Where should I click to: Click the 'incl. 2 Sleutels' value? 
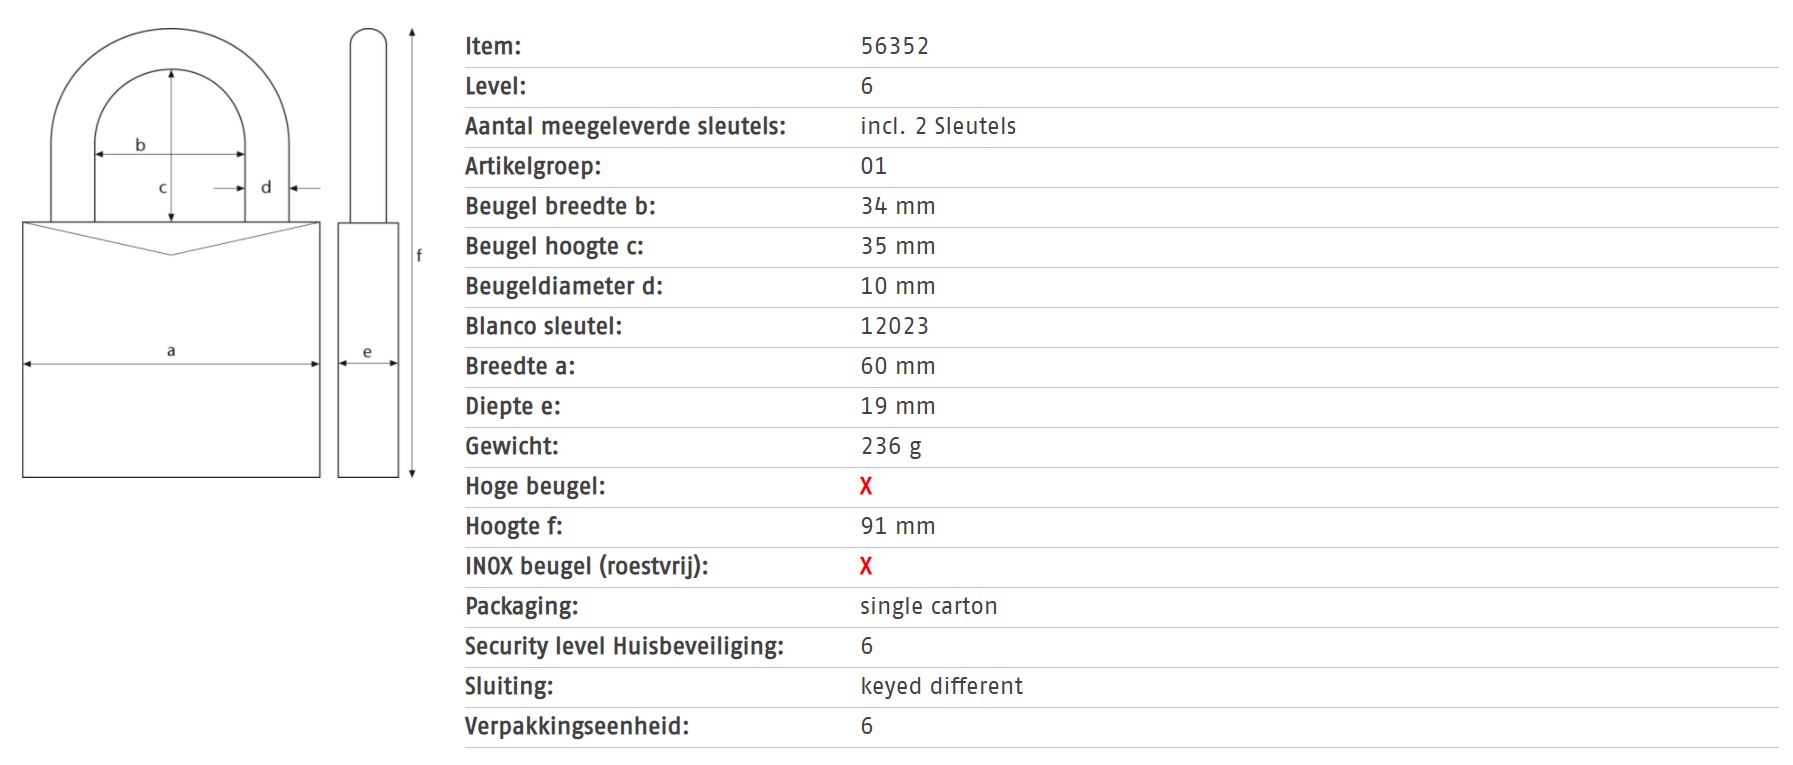tap(938, 126)
